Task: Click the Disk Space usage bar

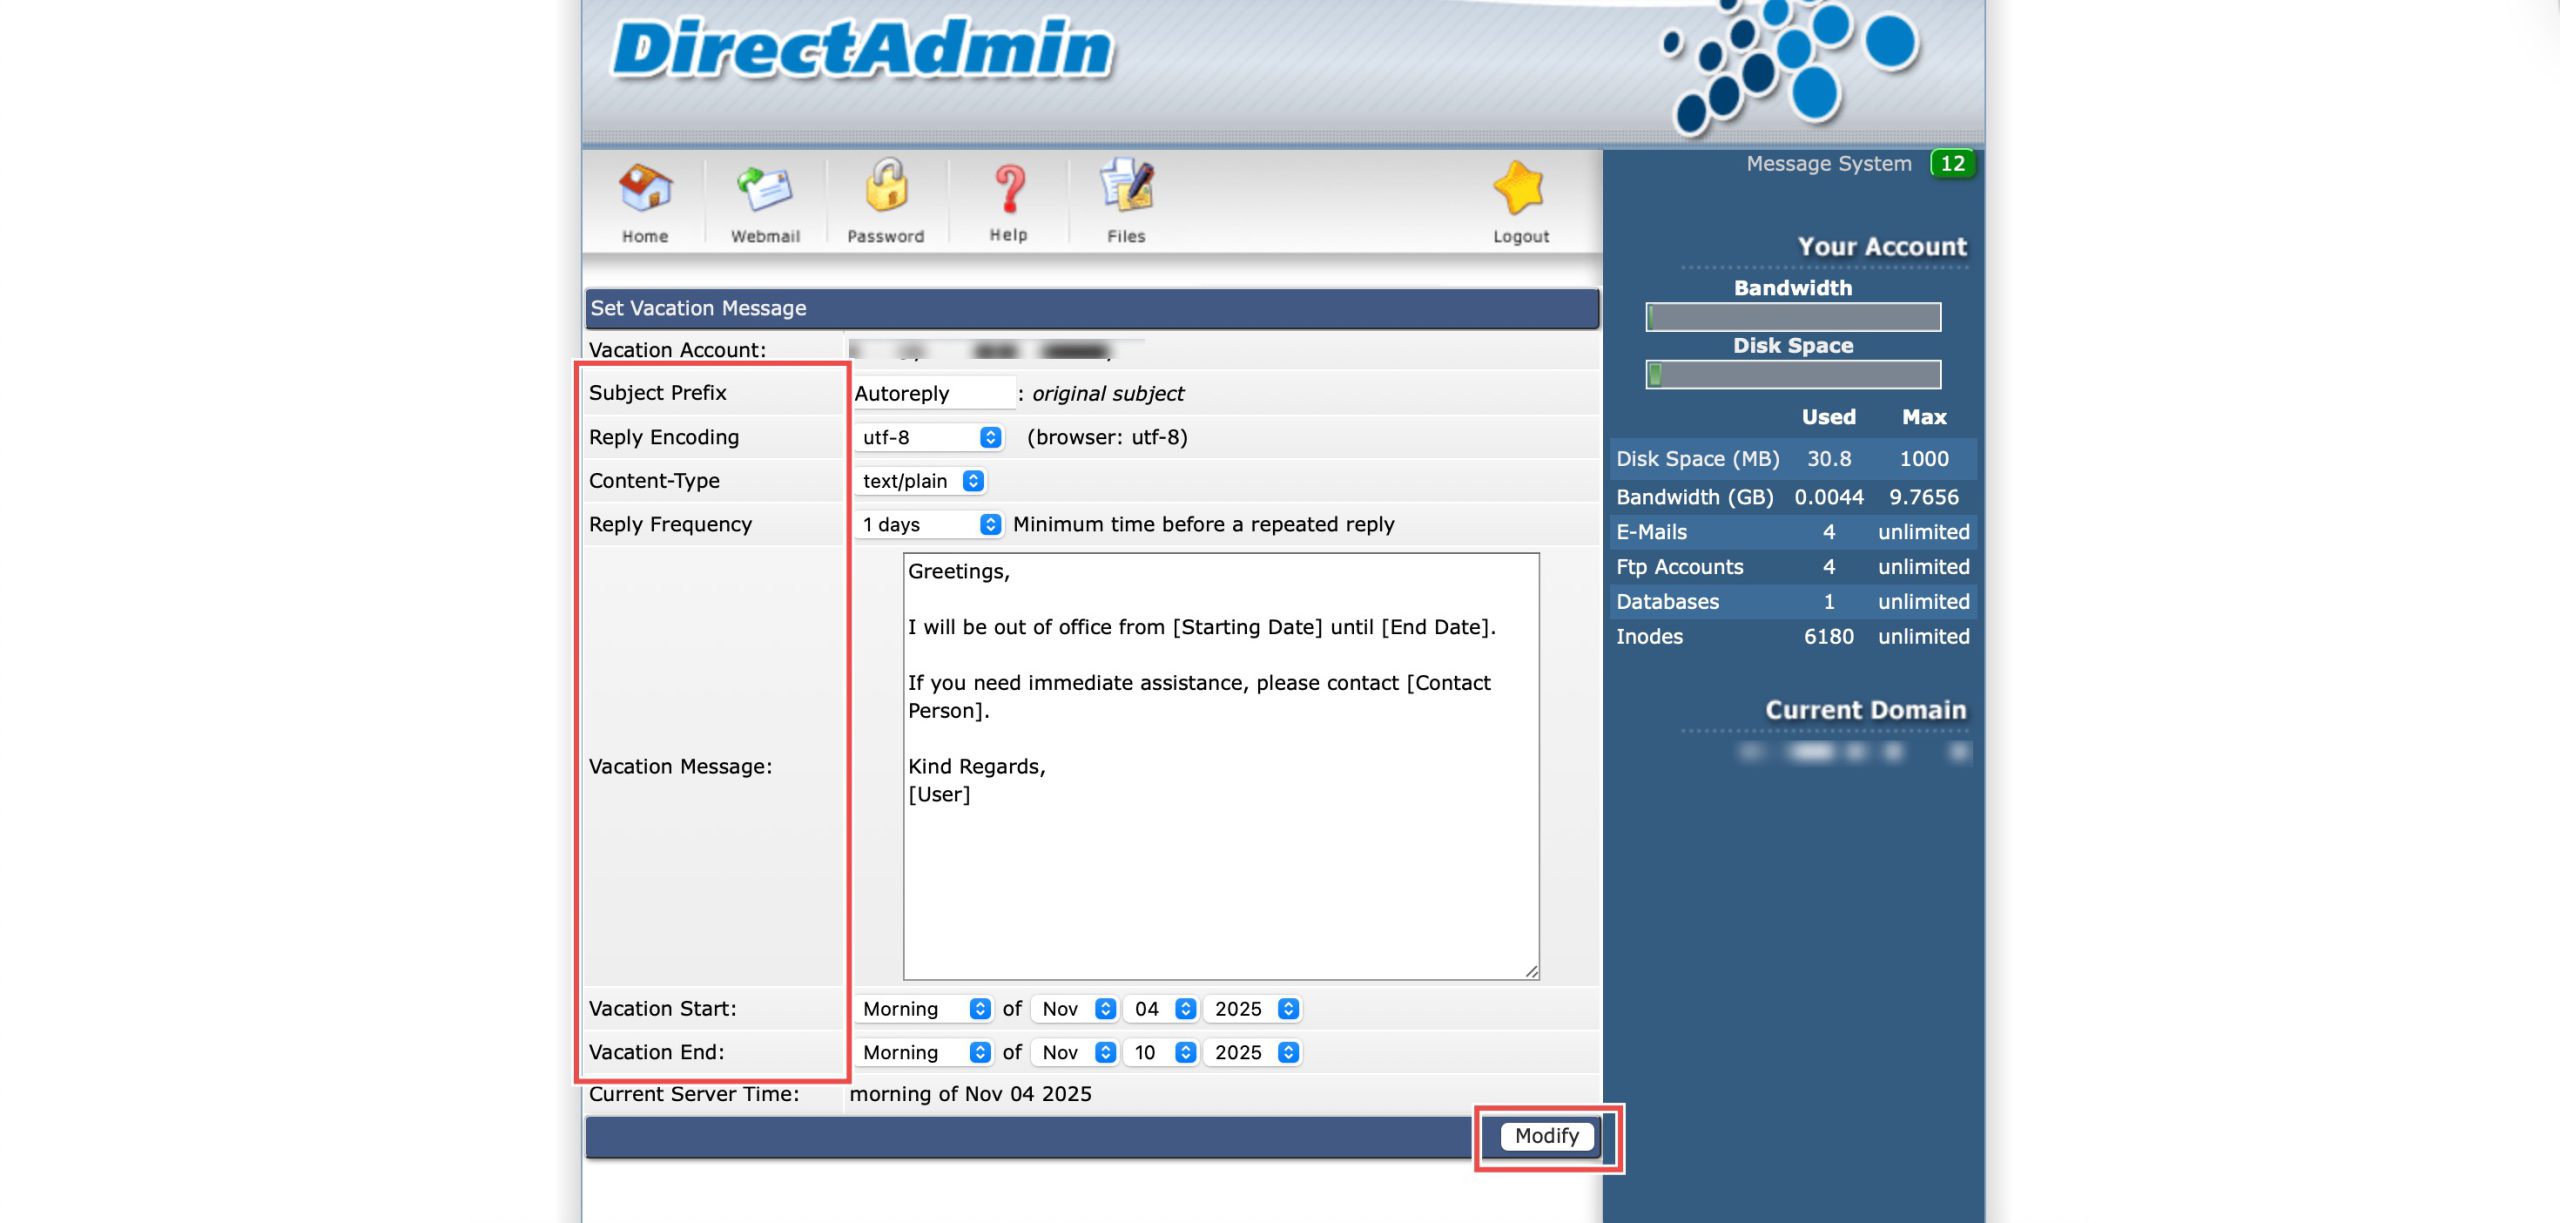Action: (x=1792, y=375)
